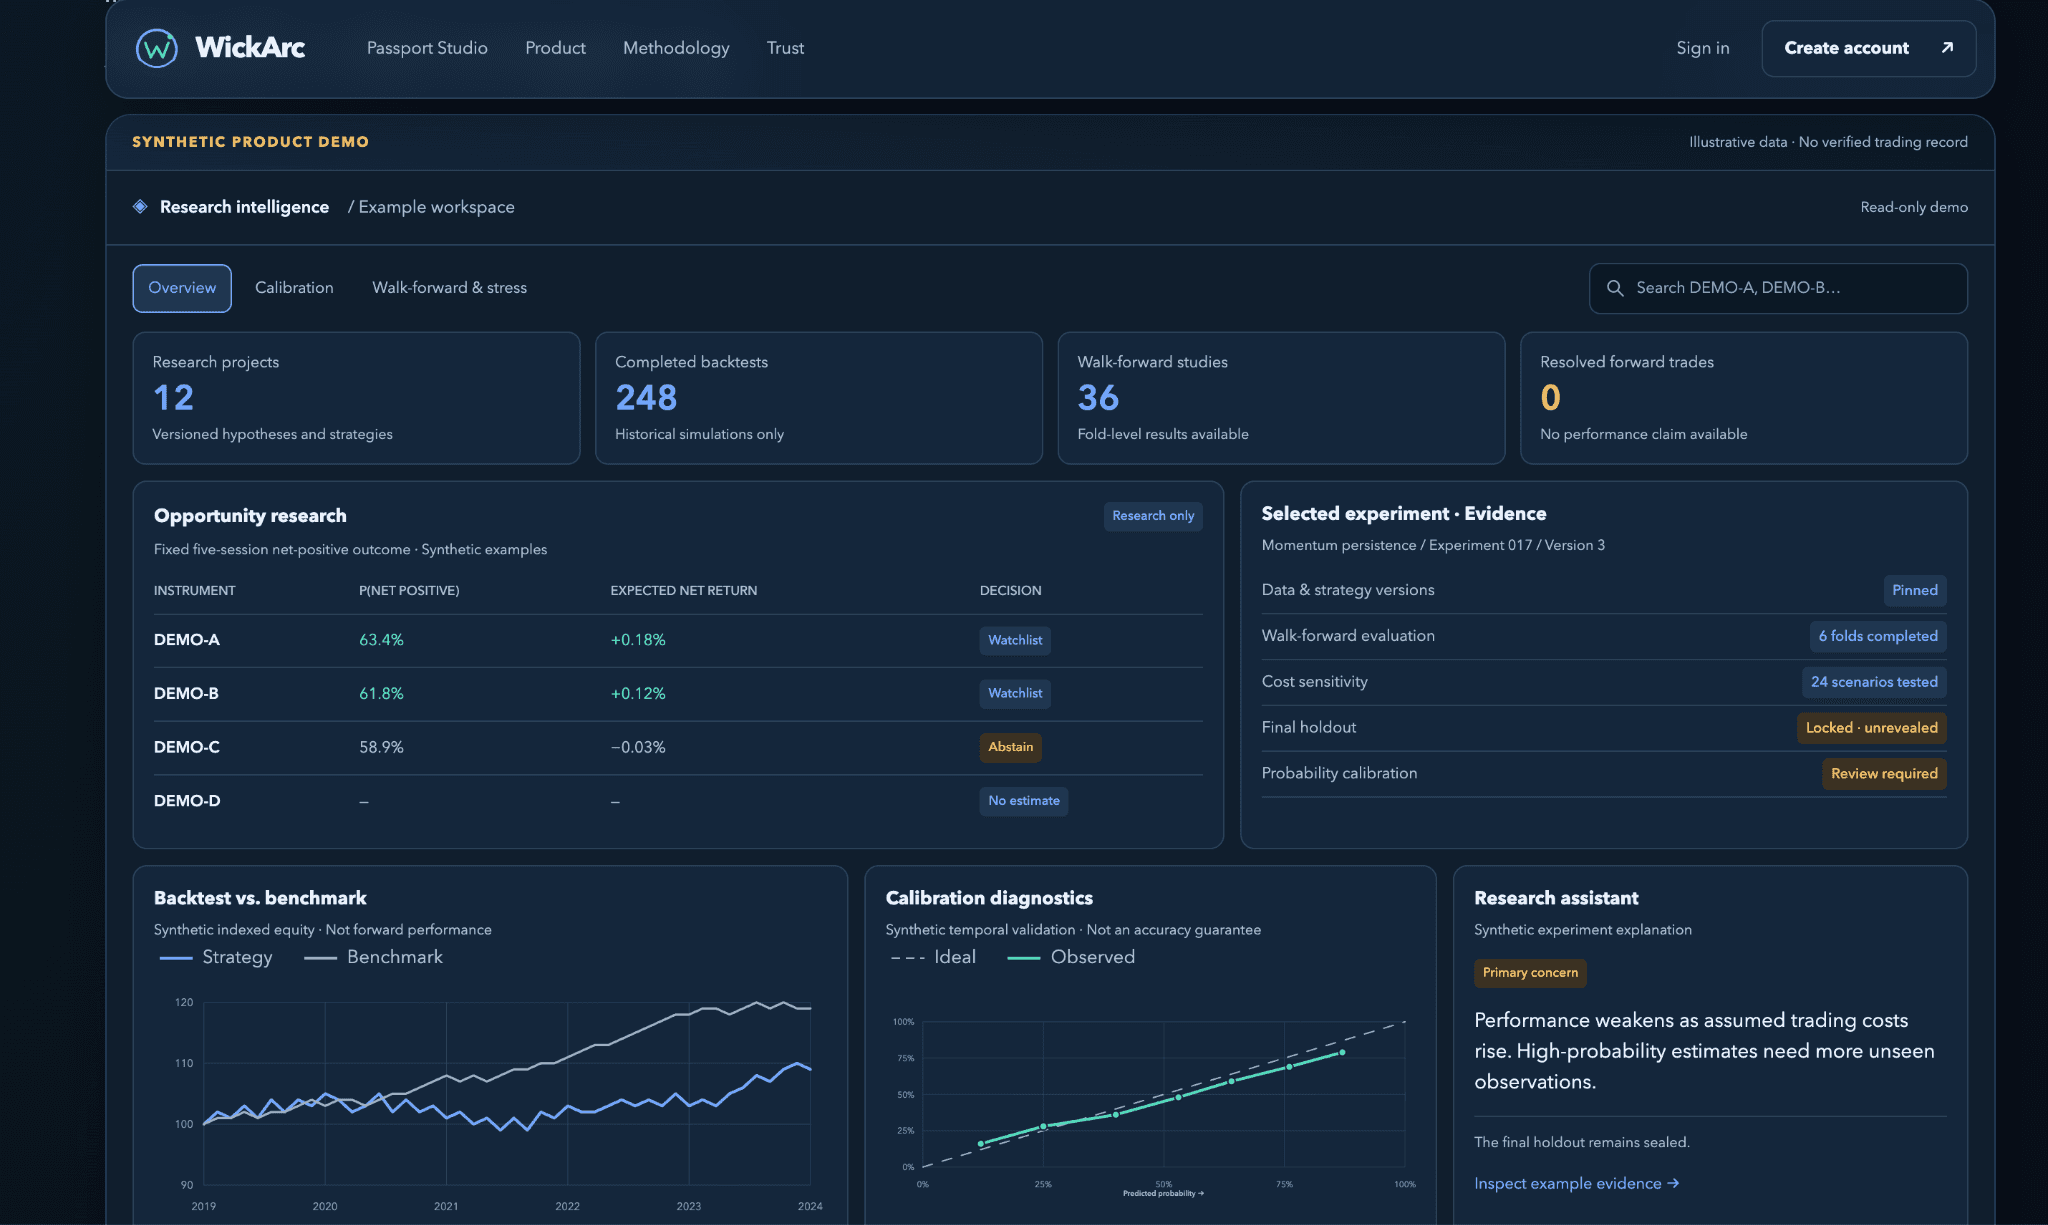
Task: Click the Cost sensitivity row label
Action: click(1314, 682)
